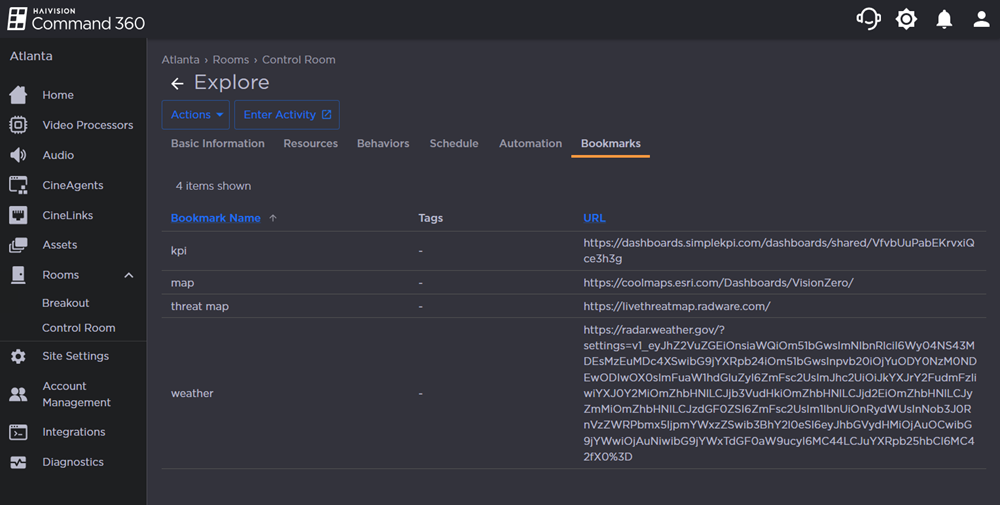Viewport: 1000px width, 505px height.
Task: Open the user profile icon
Action: pos(981,19)
